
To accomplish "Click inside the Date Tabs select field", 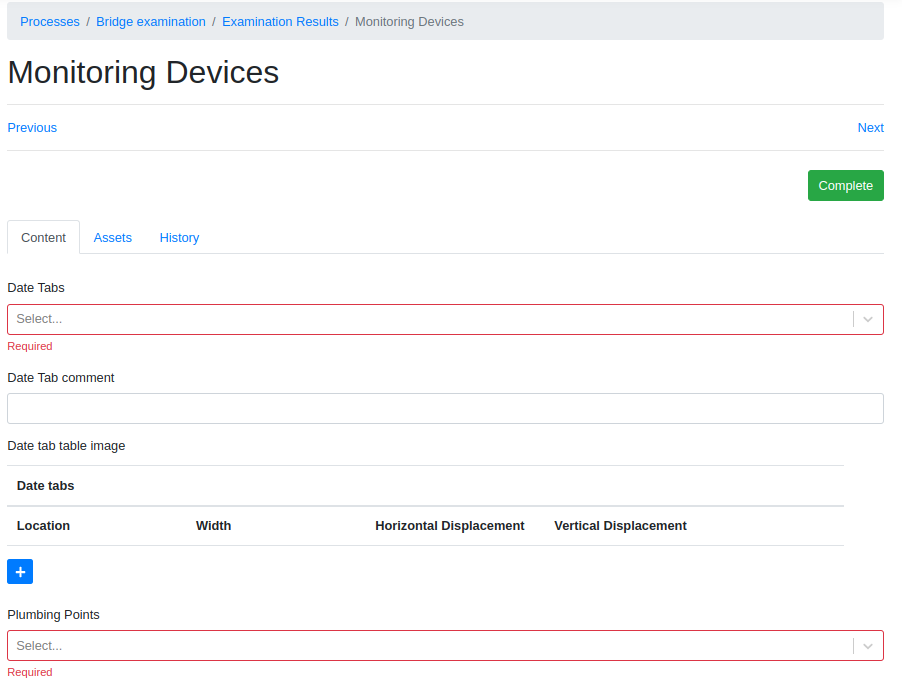I will tap(430, 319).
